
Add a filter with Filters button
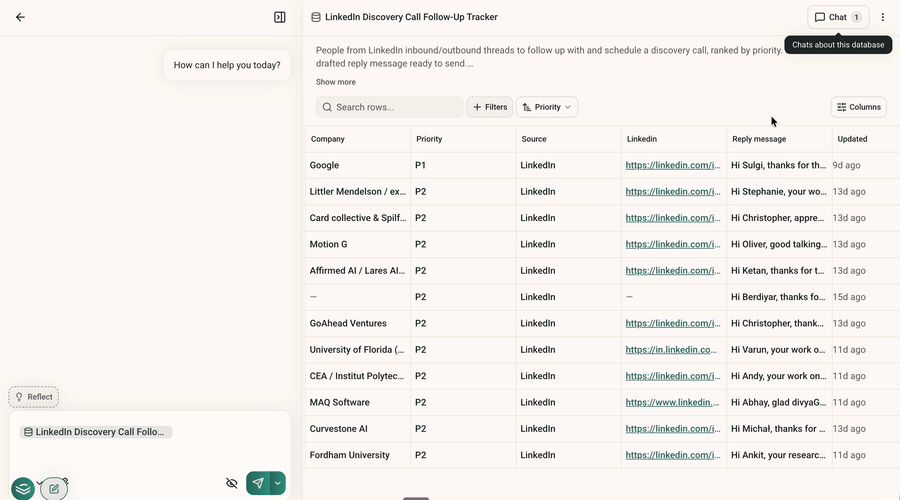[490, 107]
